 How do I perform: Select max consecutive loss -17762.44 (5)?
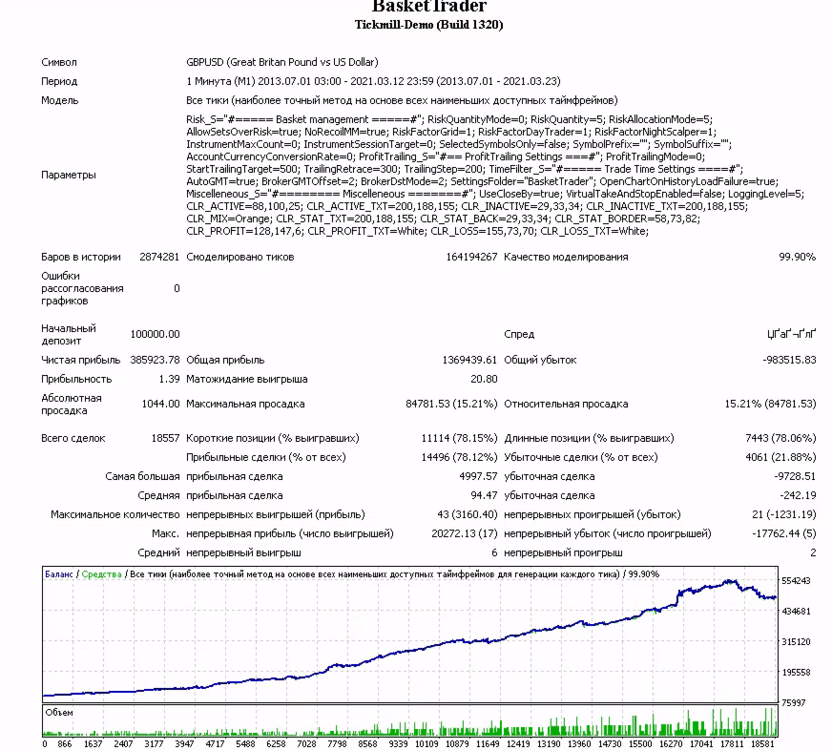coord(784,534)
